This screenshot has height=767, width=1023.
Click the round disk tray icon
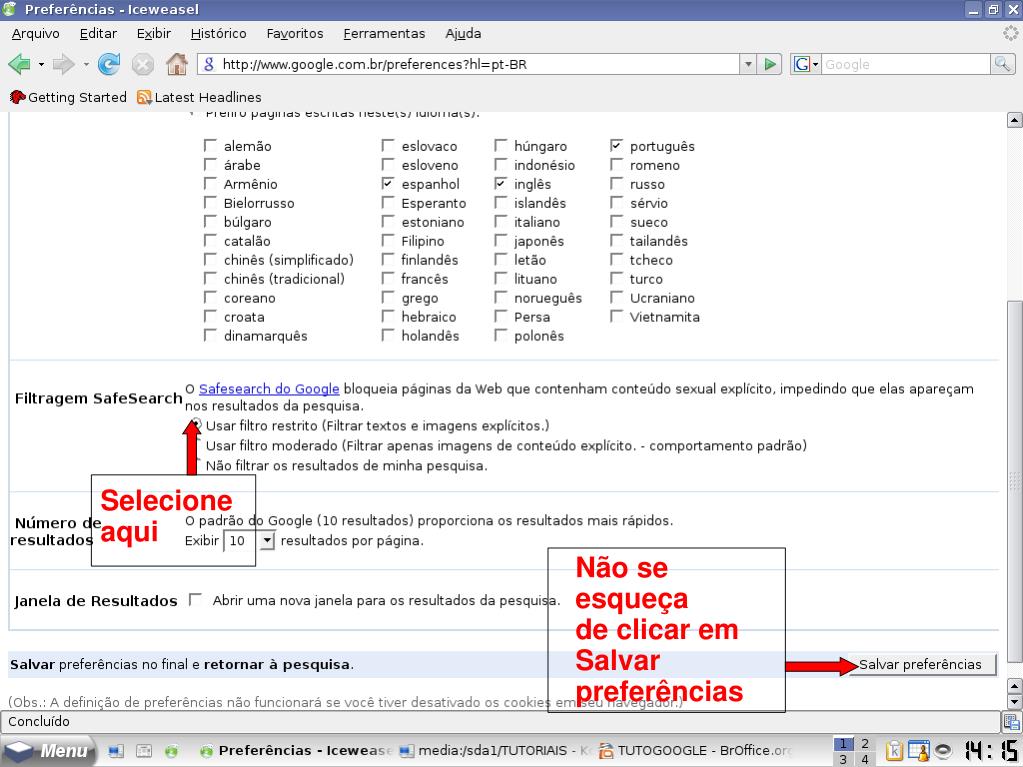pyautogui.click(x=943, y=751)
